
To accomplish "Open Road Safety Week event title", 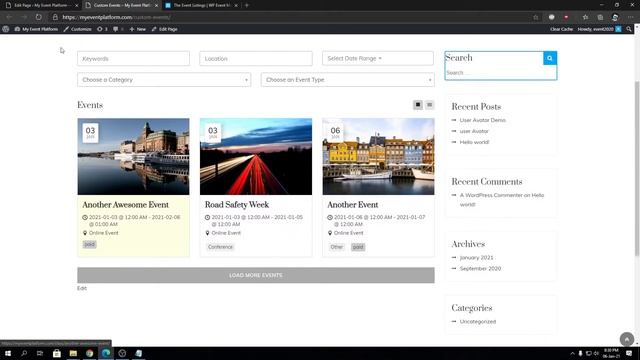I will (237, 205).
